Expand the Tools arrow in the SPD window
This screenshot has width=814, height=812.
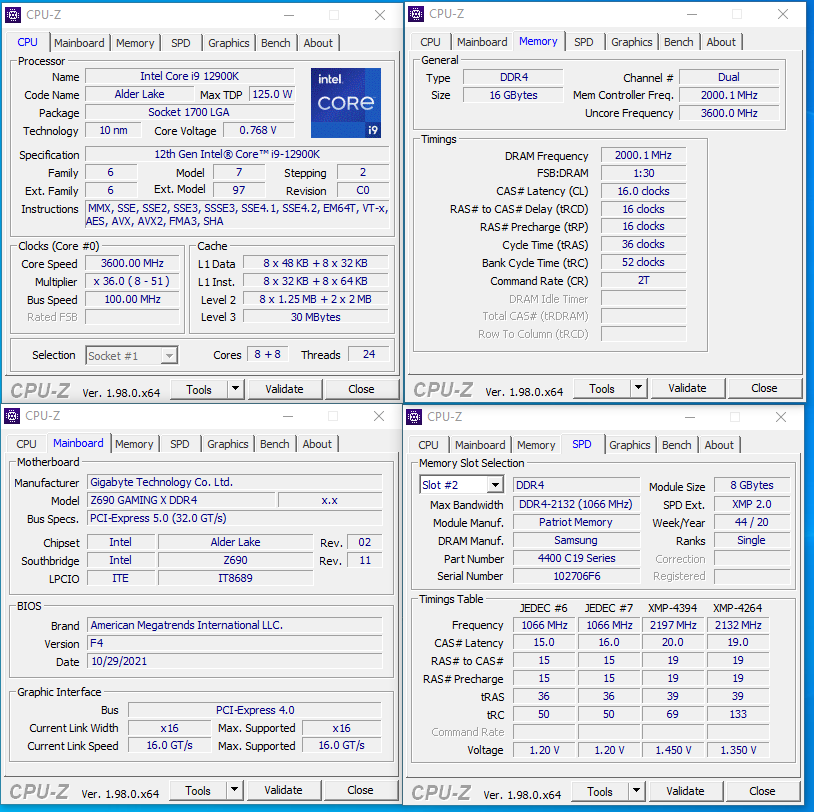(636, 790)
